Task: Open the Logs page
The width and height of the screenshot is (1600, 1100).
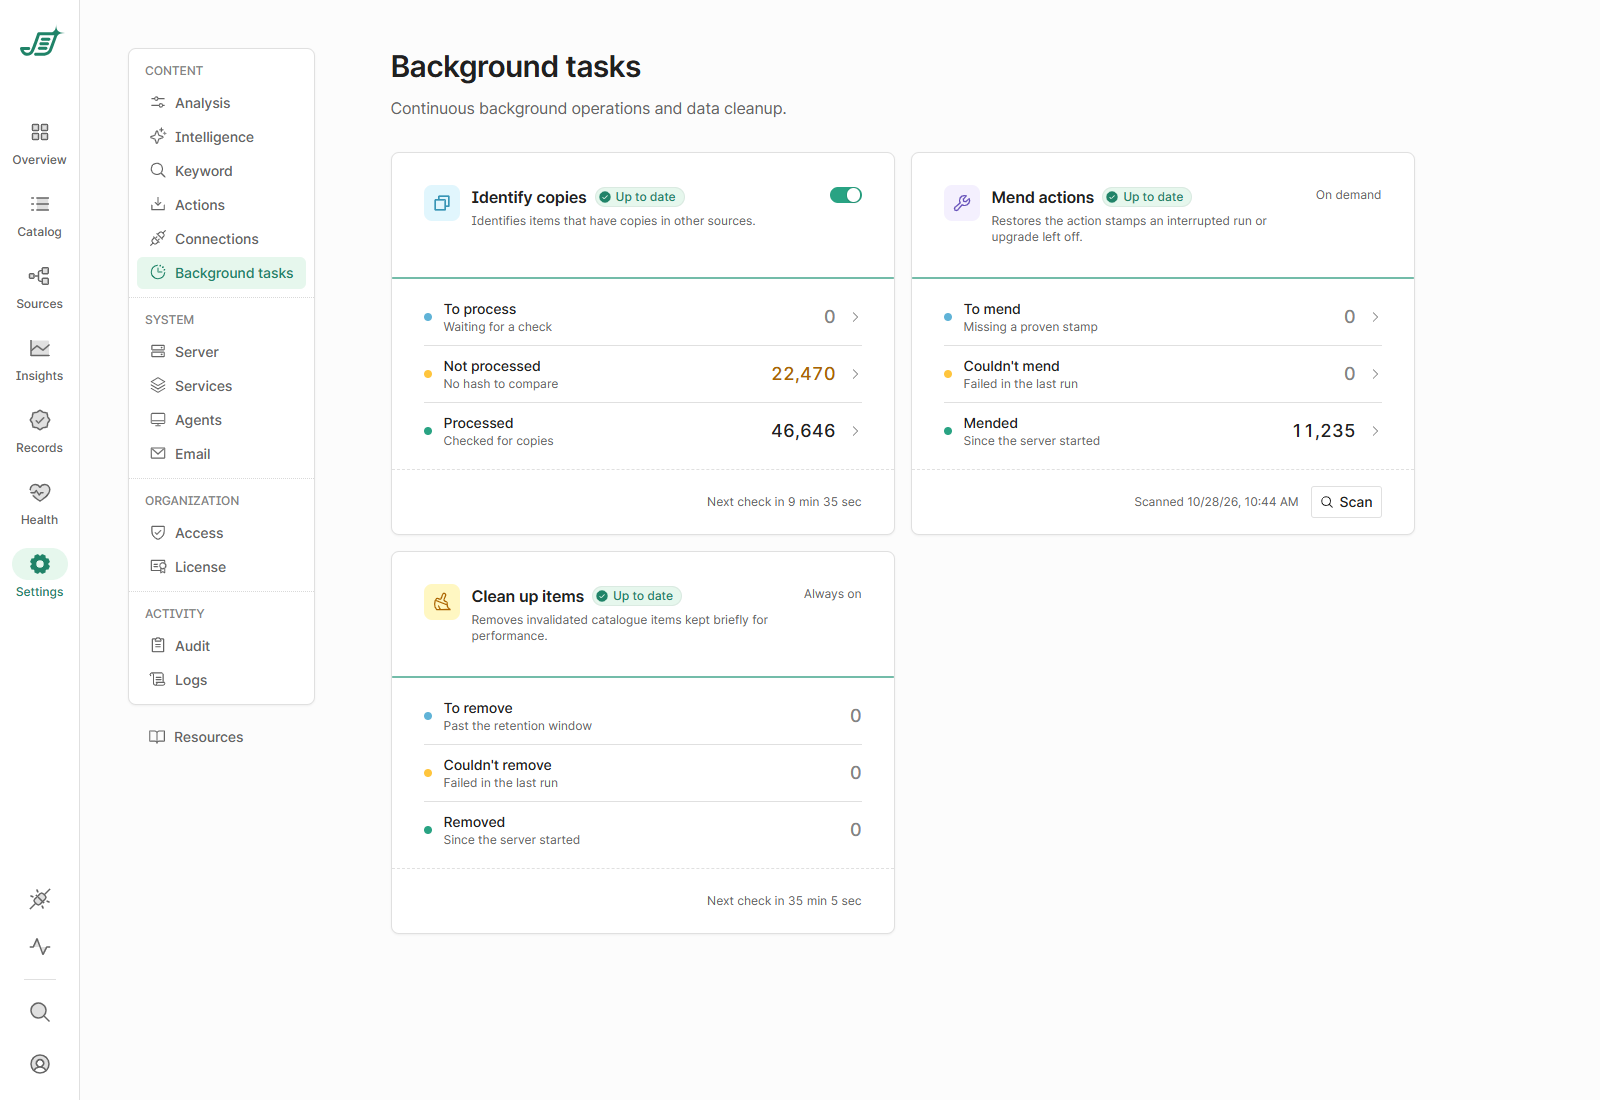Action: [x=221, y=680]
